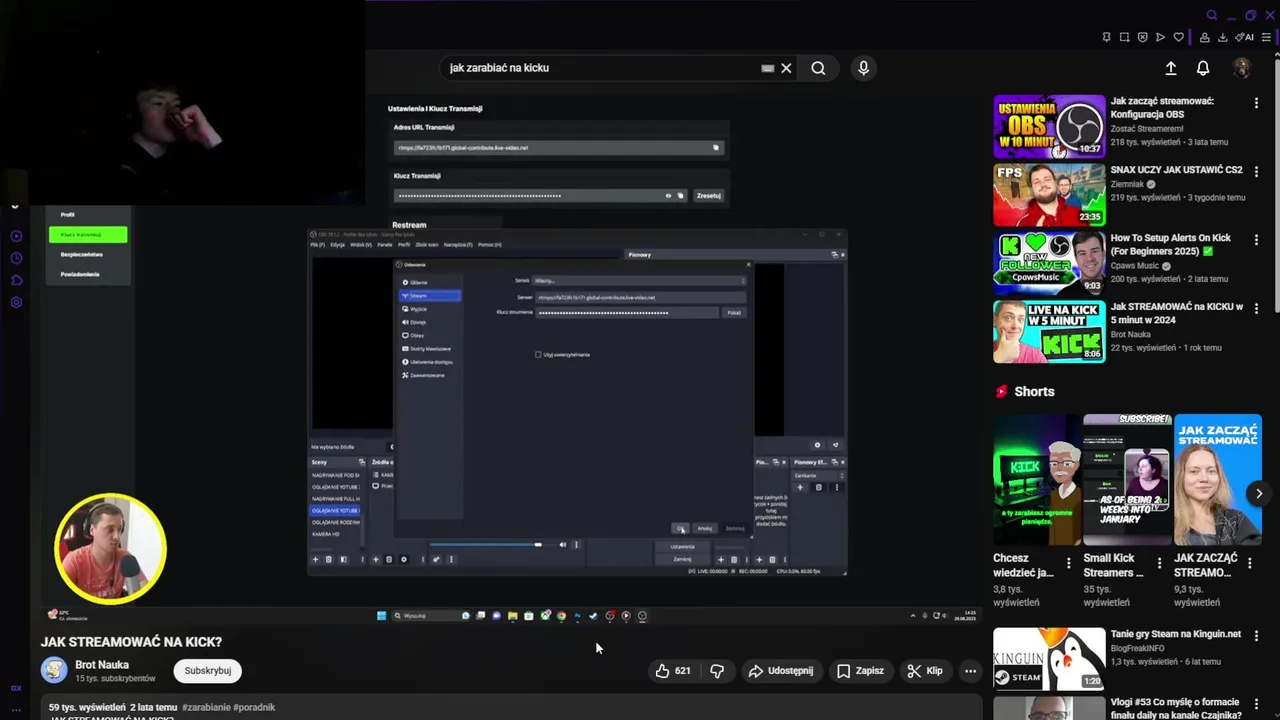The height and width of the screenshot is (720, 1280).
Task: Open the player icon in browser toolbar
Action: (x=1160, y=37)
